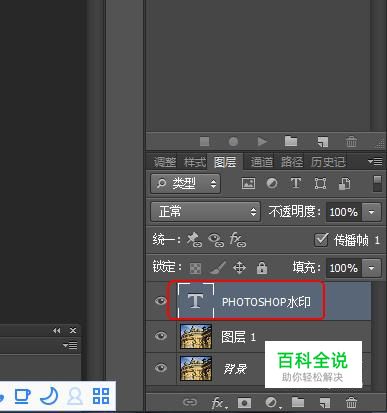The image size is (387, 413).
Task: Select the 背景 layer thumbnail
Action: click(196, 368)
